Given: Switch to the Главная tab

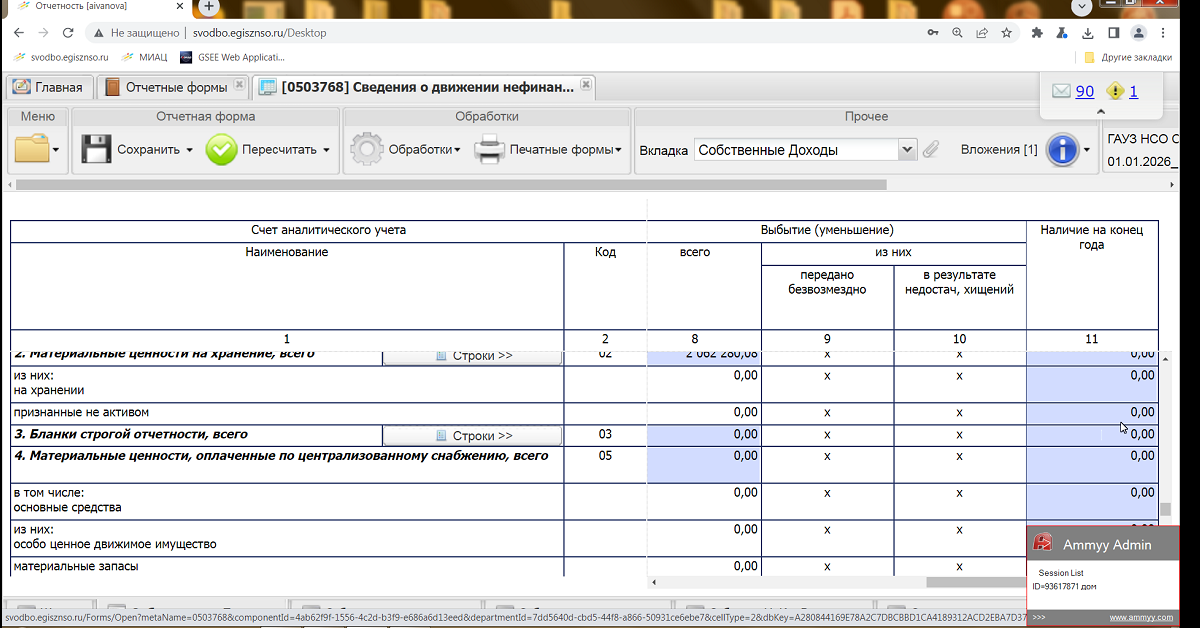Looking at the screenshot, I should pyautogui.click(x=50, y=87).
